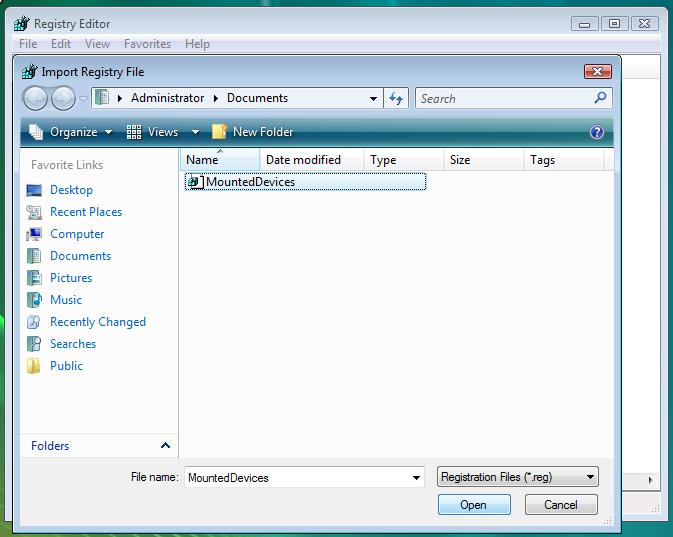The image size is (673, 537).
Task: Open recent pages dropdown beside nav arrows
Action: tap(84, 99)
